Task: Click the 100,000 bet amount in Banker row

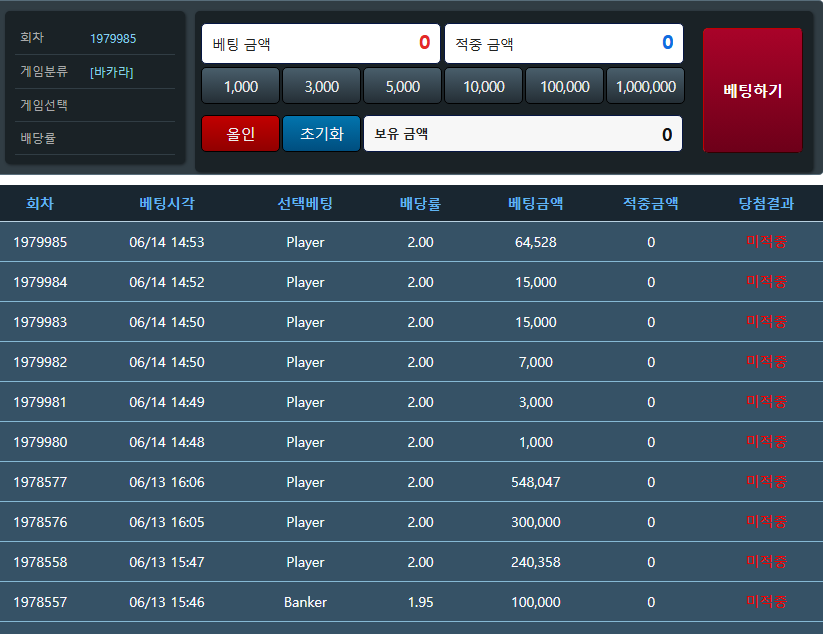Action: point(535,602)
